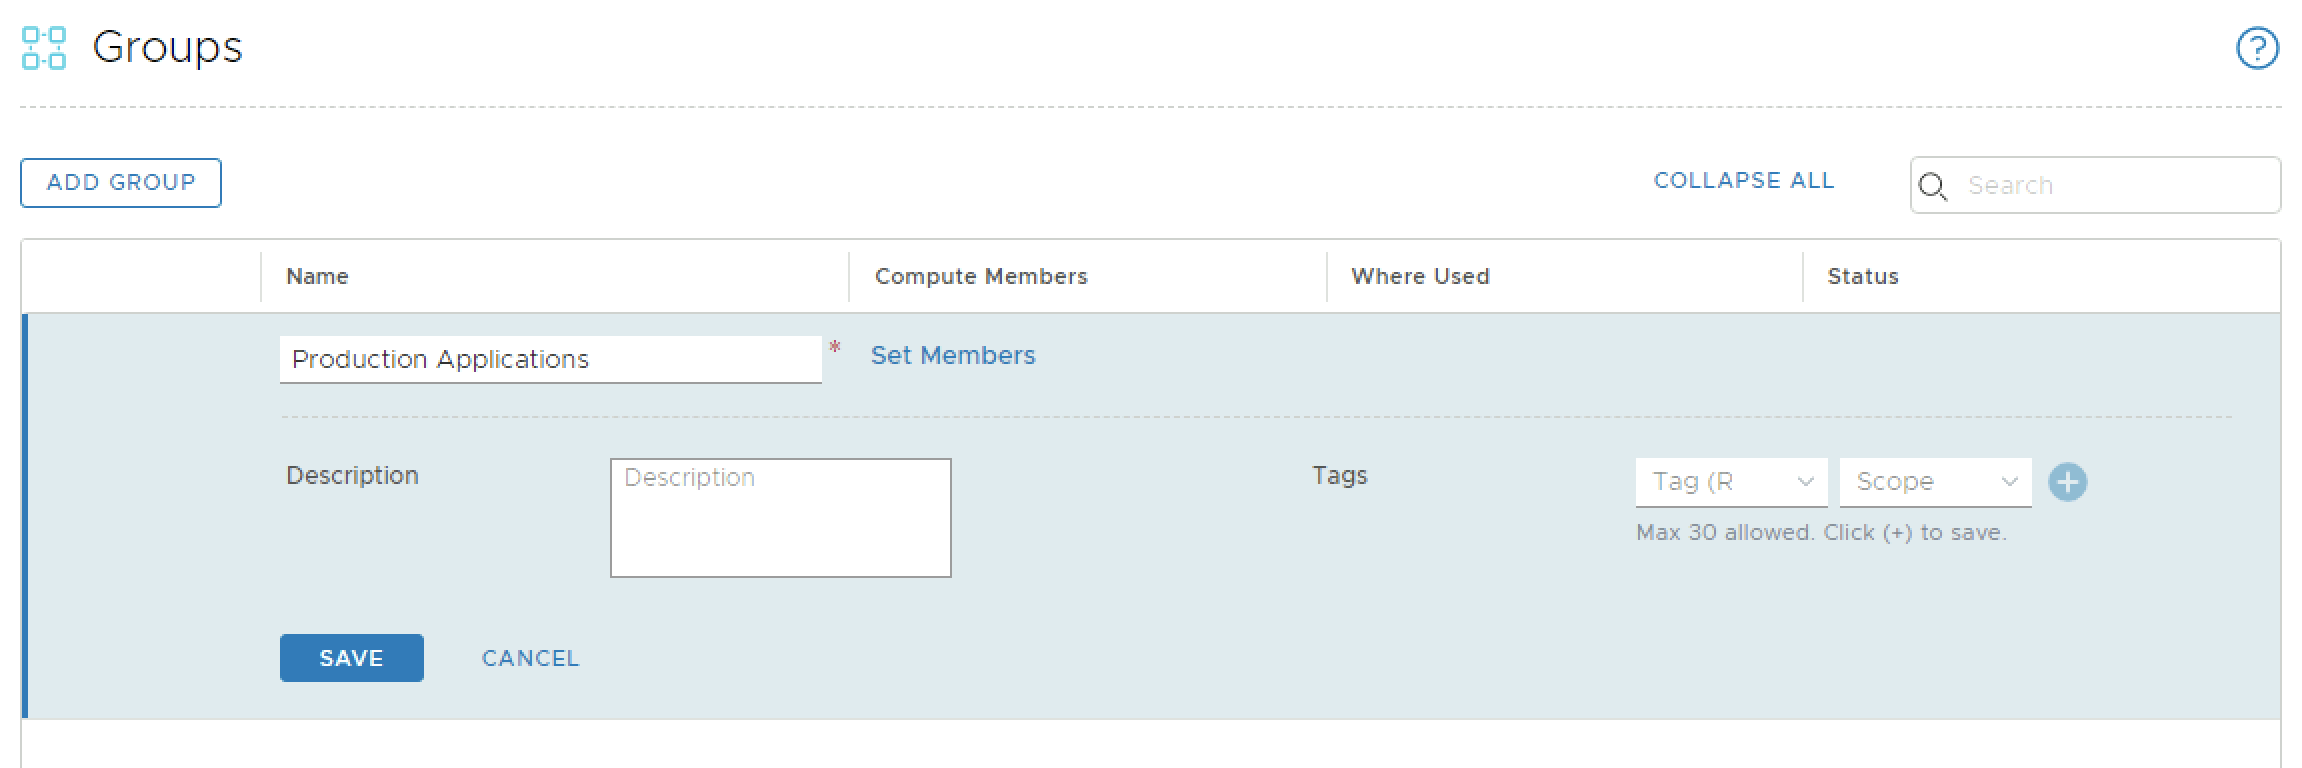Click the Status column header

[1862, 277]
